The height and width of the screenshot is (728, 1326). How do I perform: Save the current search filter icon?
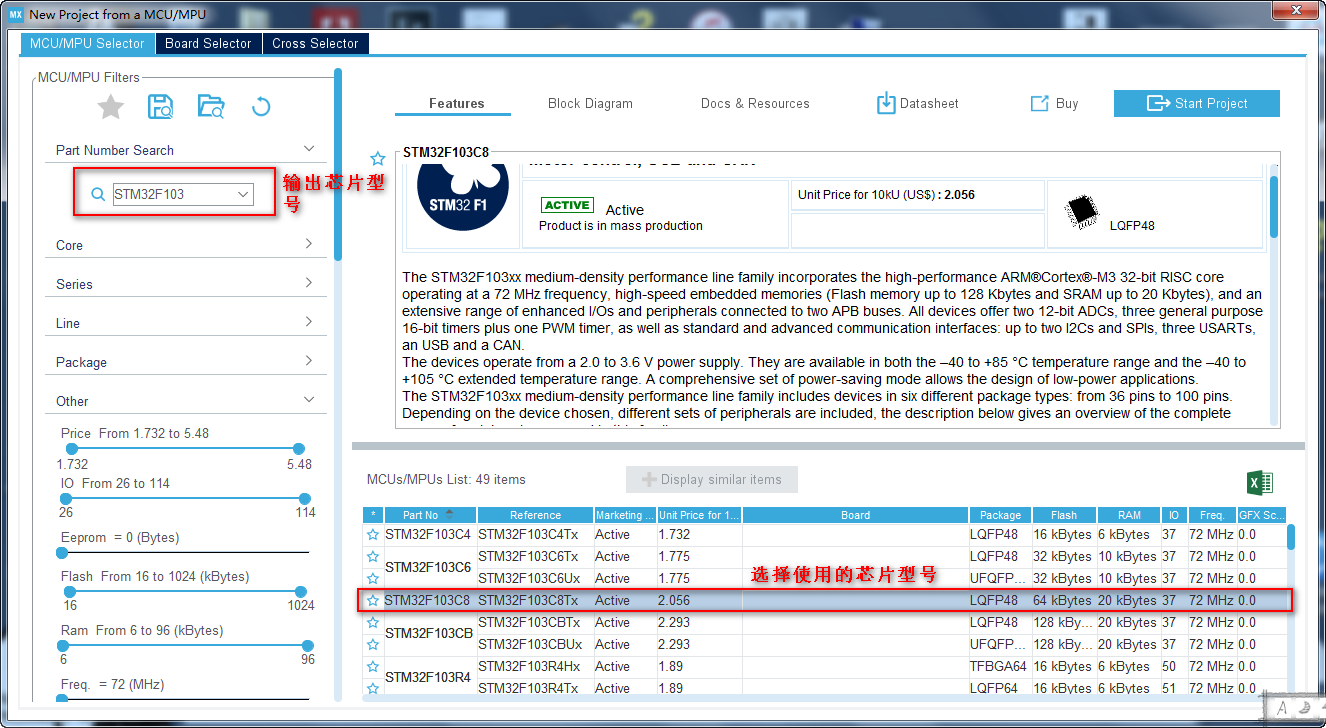tap(160, 106)
